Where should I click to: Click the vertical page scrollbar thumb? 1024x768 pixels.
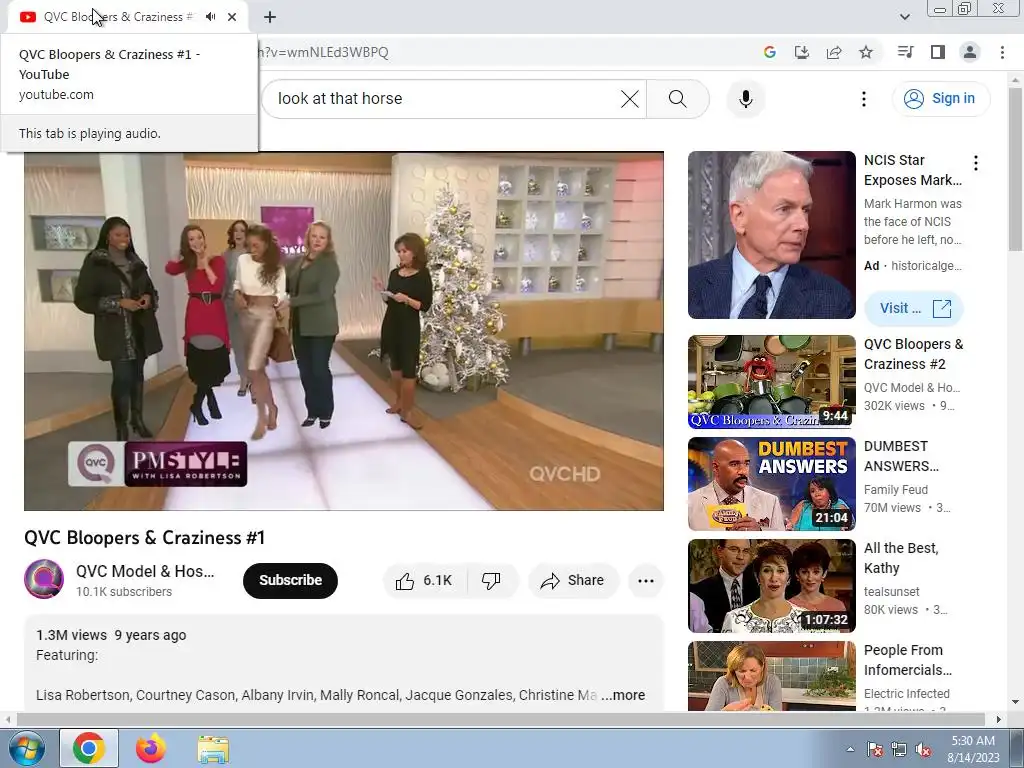pyautogui.click(x=1016, y=168)
